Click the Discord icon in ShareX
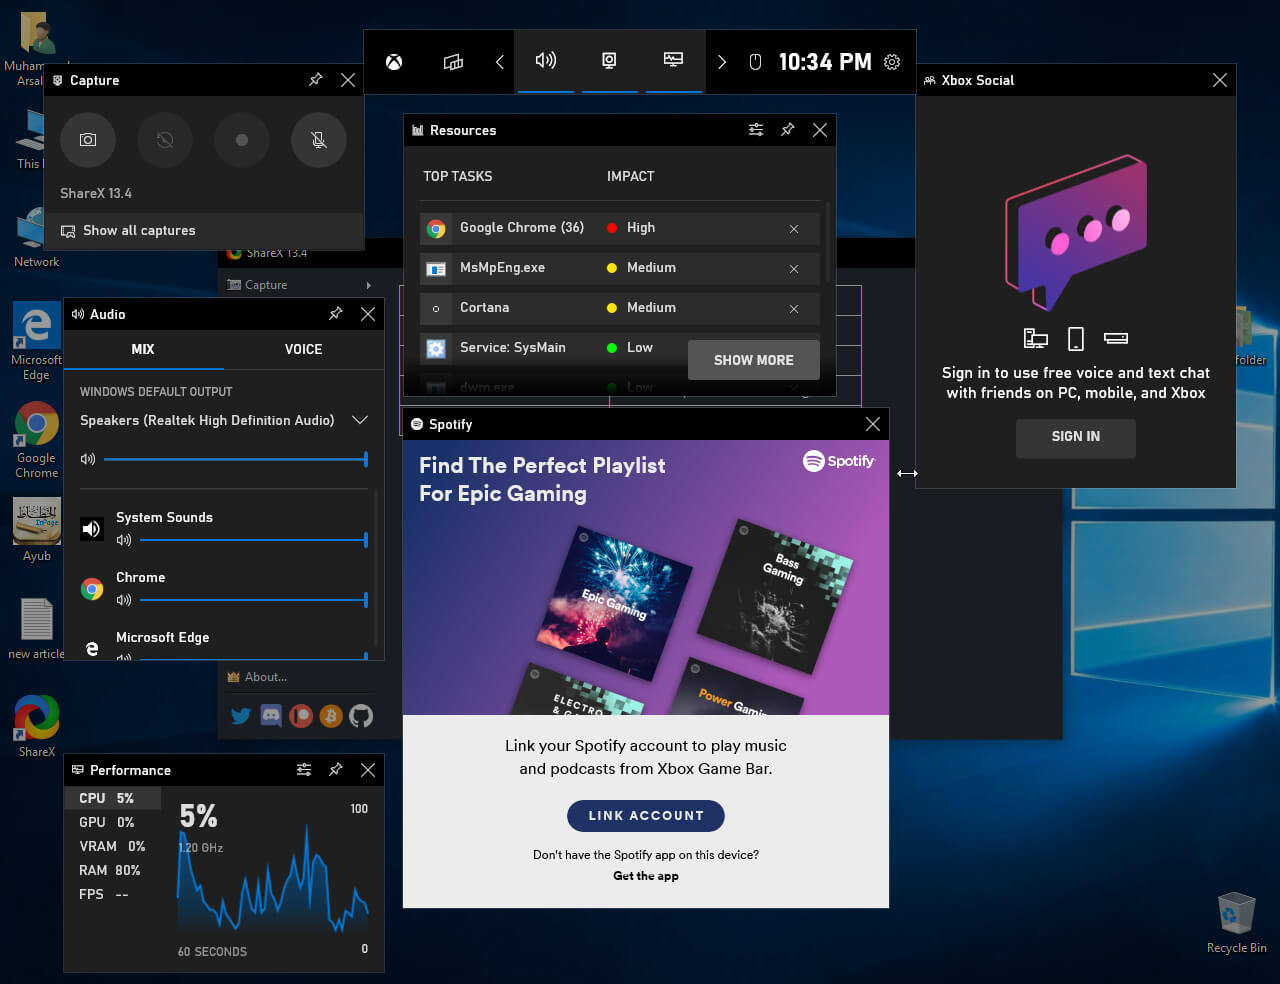 pos(271,716)
